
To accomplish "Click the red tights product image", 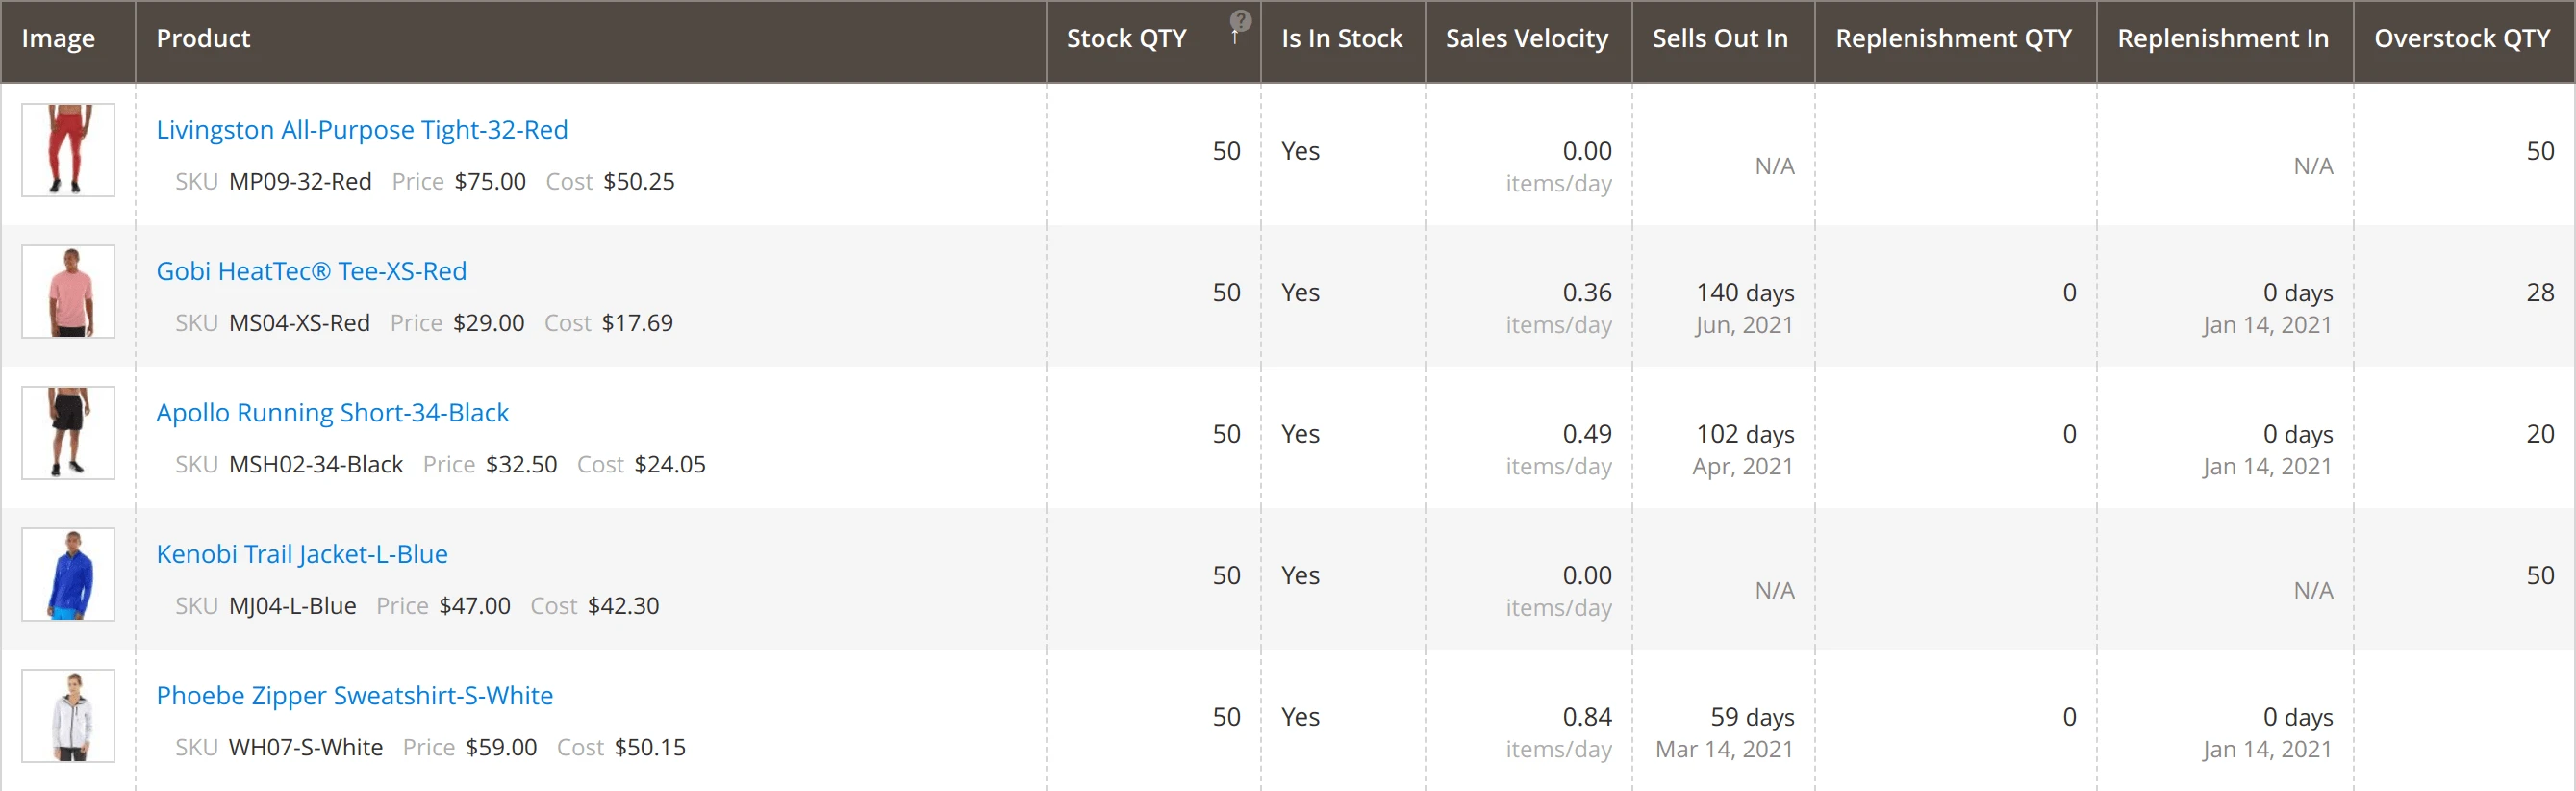I will tap(68, 150).
